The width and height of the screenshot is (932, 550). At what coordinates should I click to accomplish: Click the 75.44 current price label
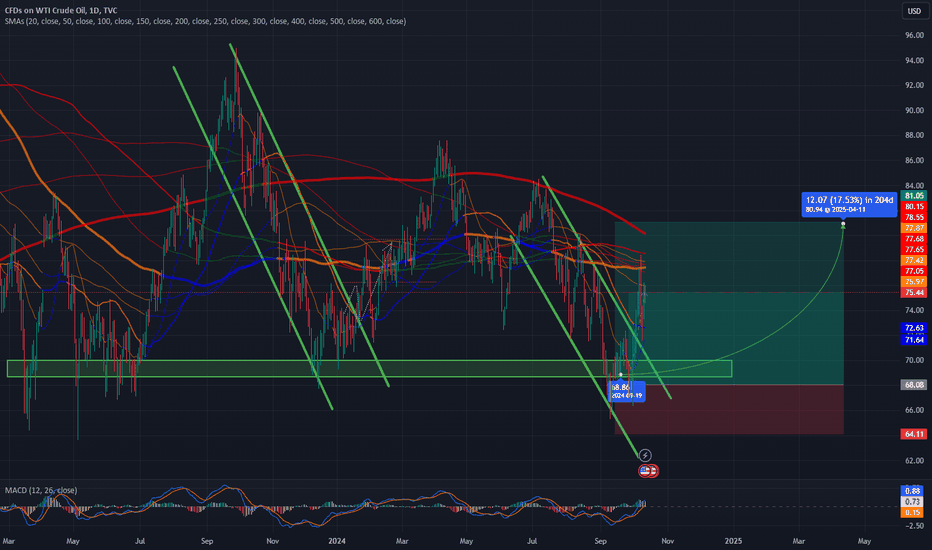(914, 293)
